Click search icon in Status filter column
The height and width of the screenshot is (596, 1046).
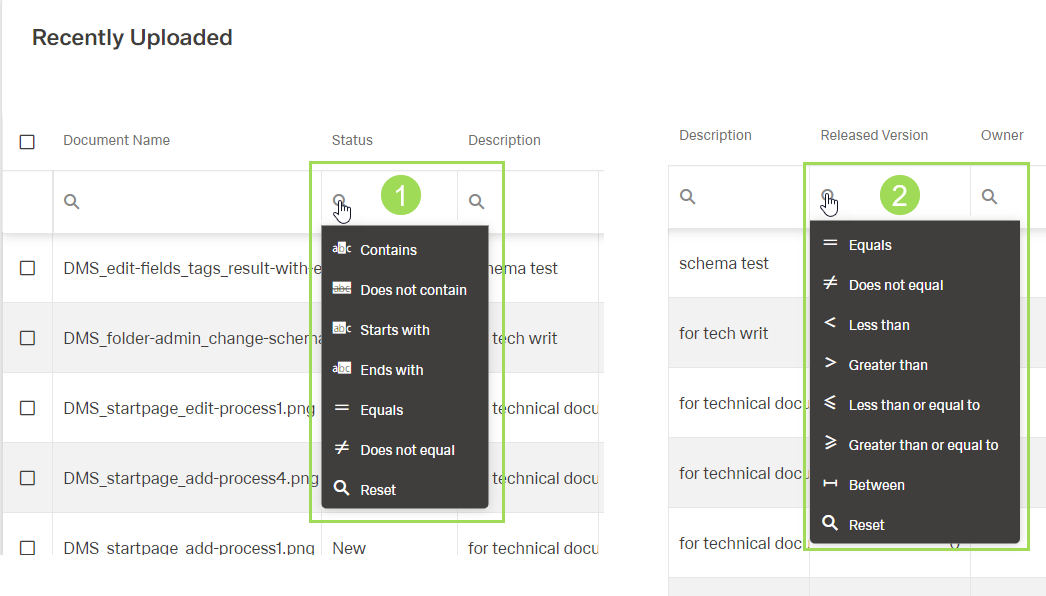point(339,201)
